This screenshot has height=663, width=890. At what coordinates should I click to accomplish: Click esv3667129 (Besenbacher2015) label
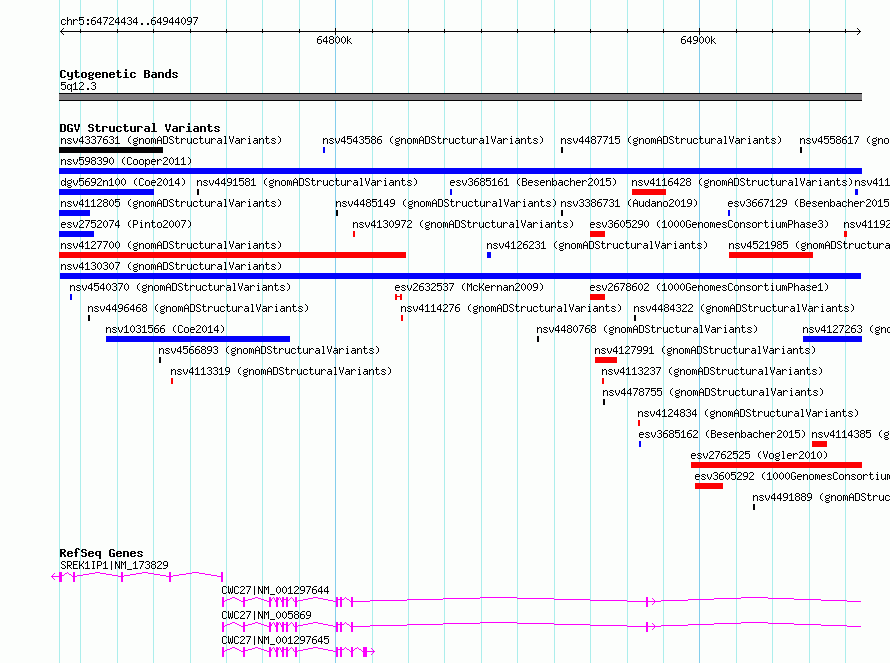[x=808, y=203]
